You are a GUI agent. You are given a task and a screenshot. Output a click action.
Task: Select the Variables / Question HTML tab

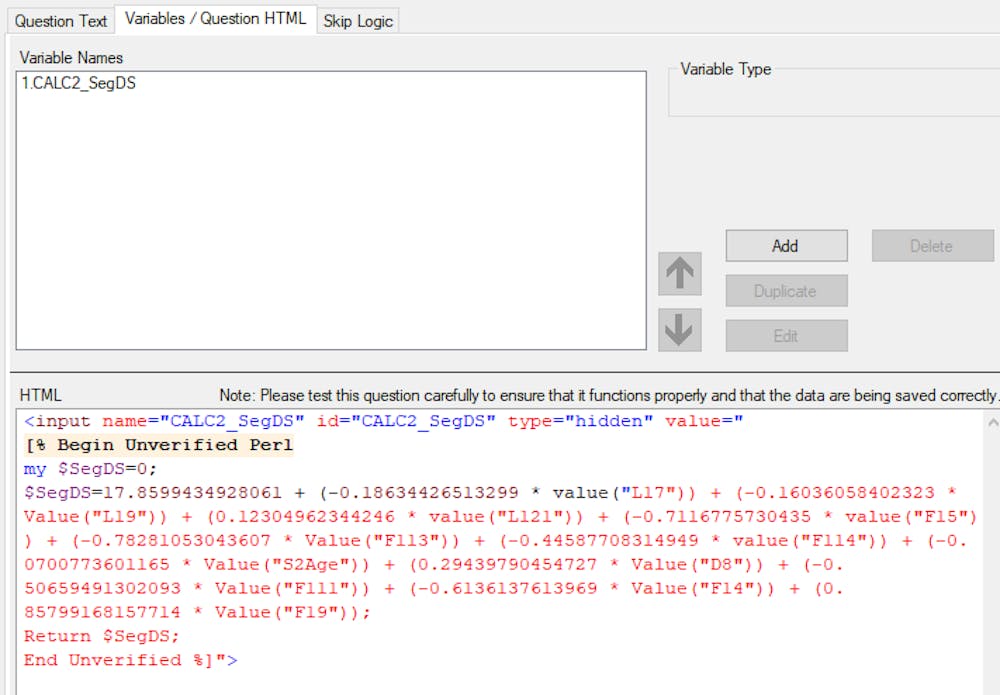tap(216, 17)
